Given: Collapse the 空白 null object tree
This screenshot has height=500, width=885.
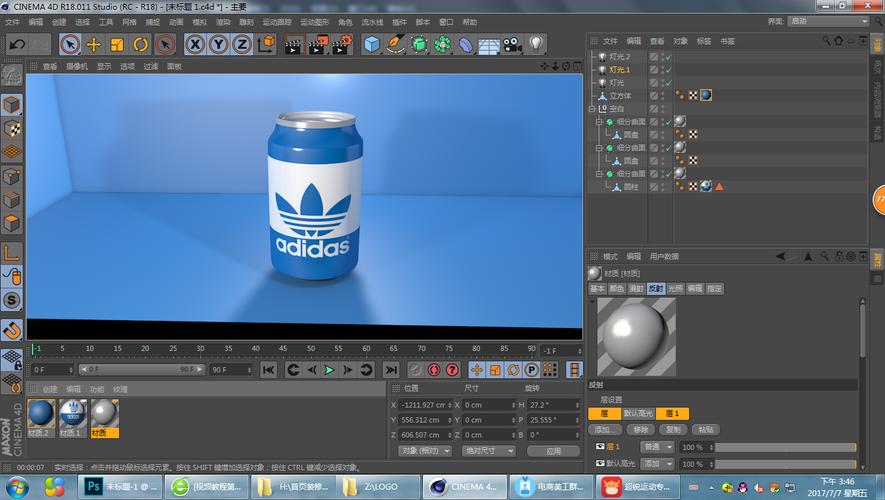Looking at the screenshot, I should [592, 108].
